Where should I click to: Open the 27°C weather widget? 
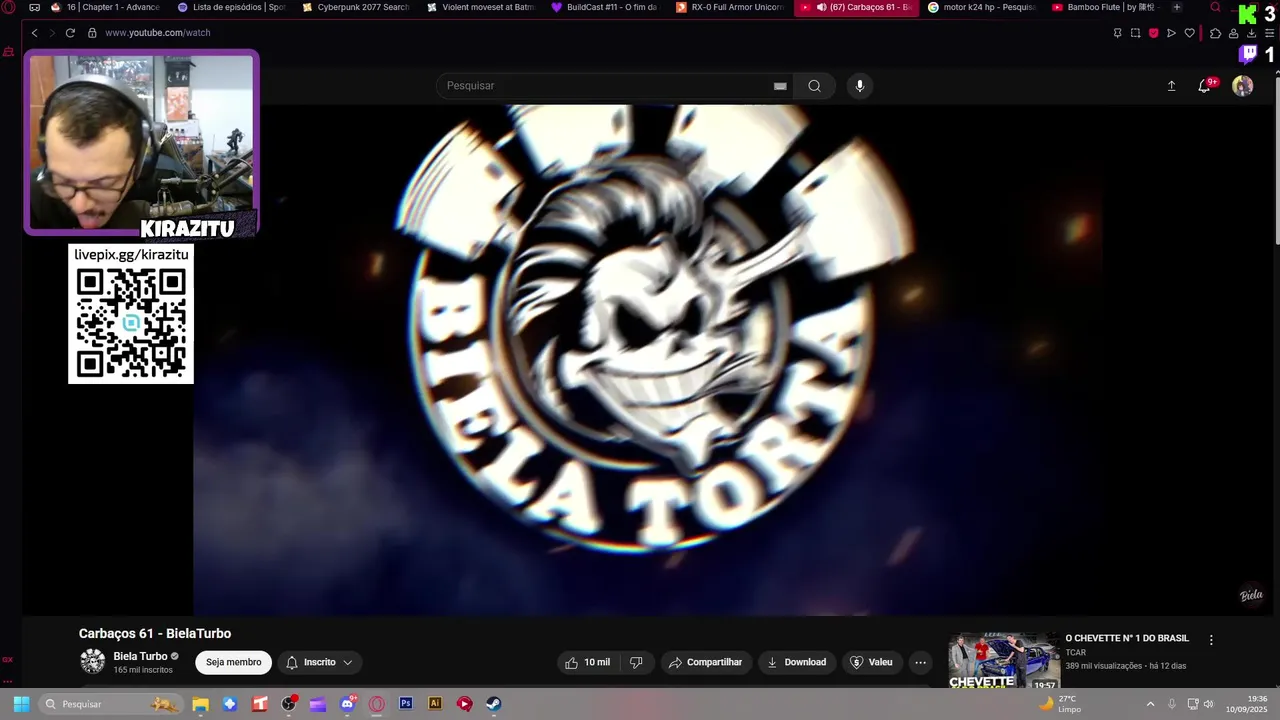click(1060, 704)
